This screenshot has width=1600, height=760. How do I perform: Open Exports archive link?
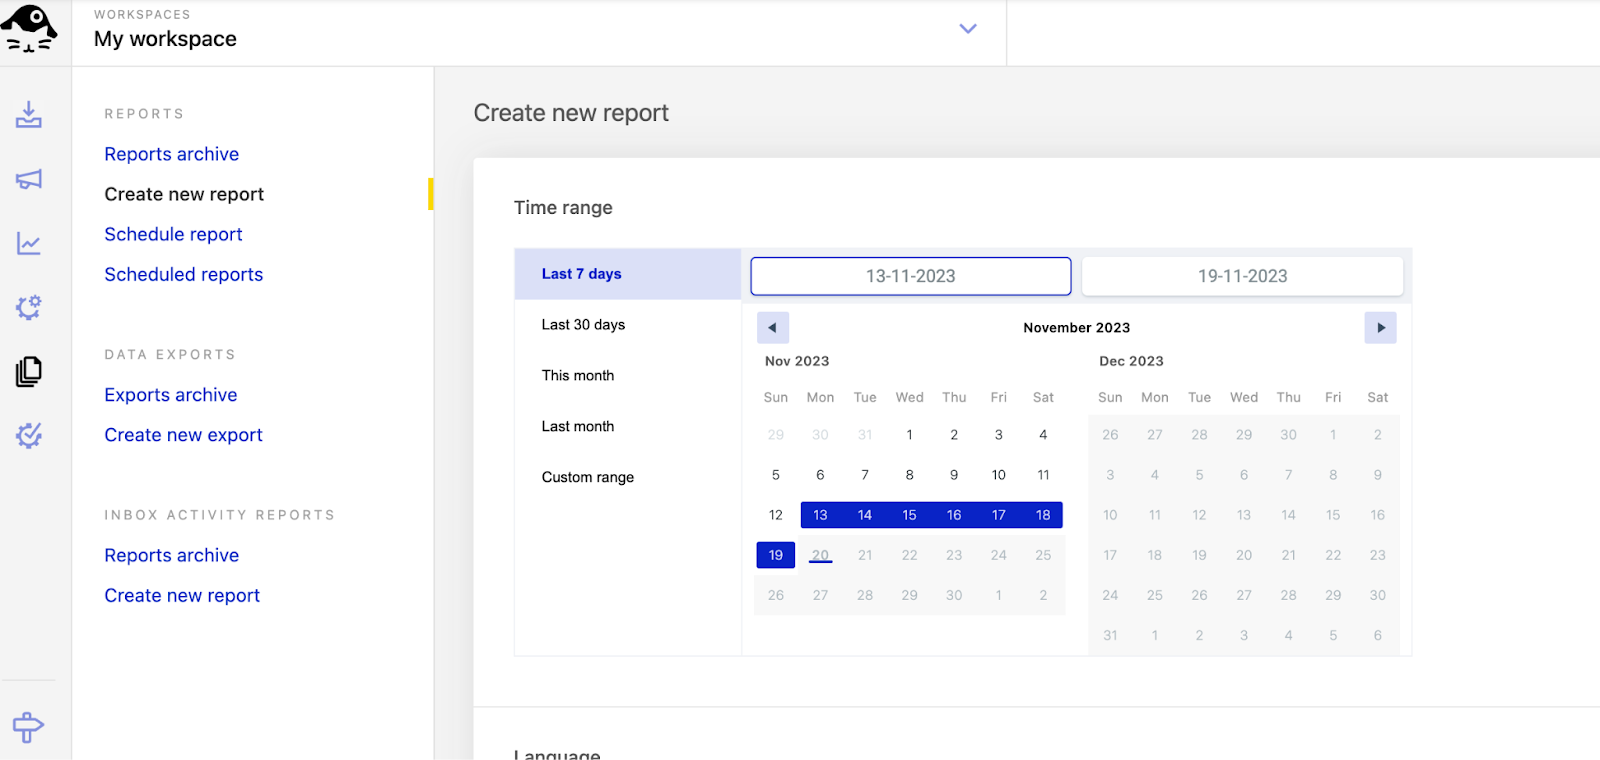click(x=170, y=395)
